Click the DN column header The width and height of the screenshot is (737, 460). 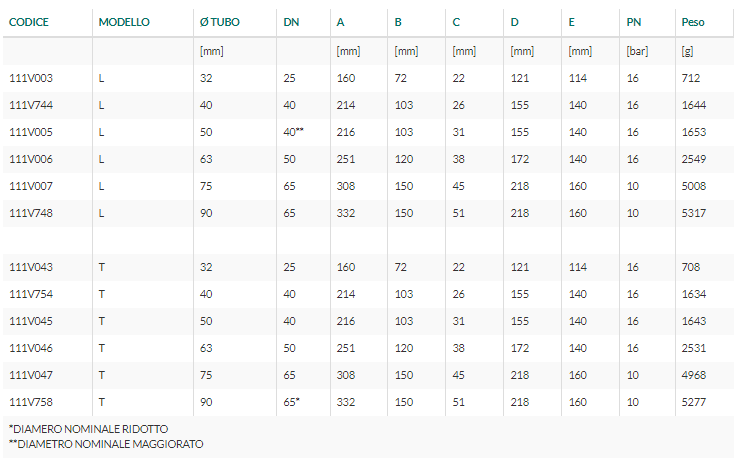(291, 22)
